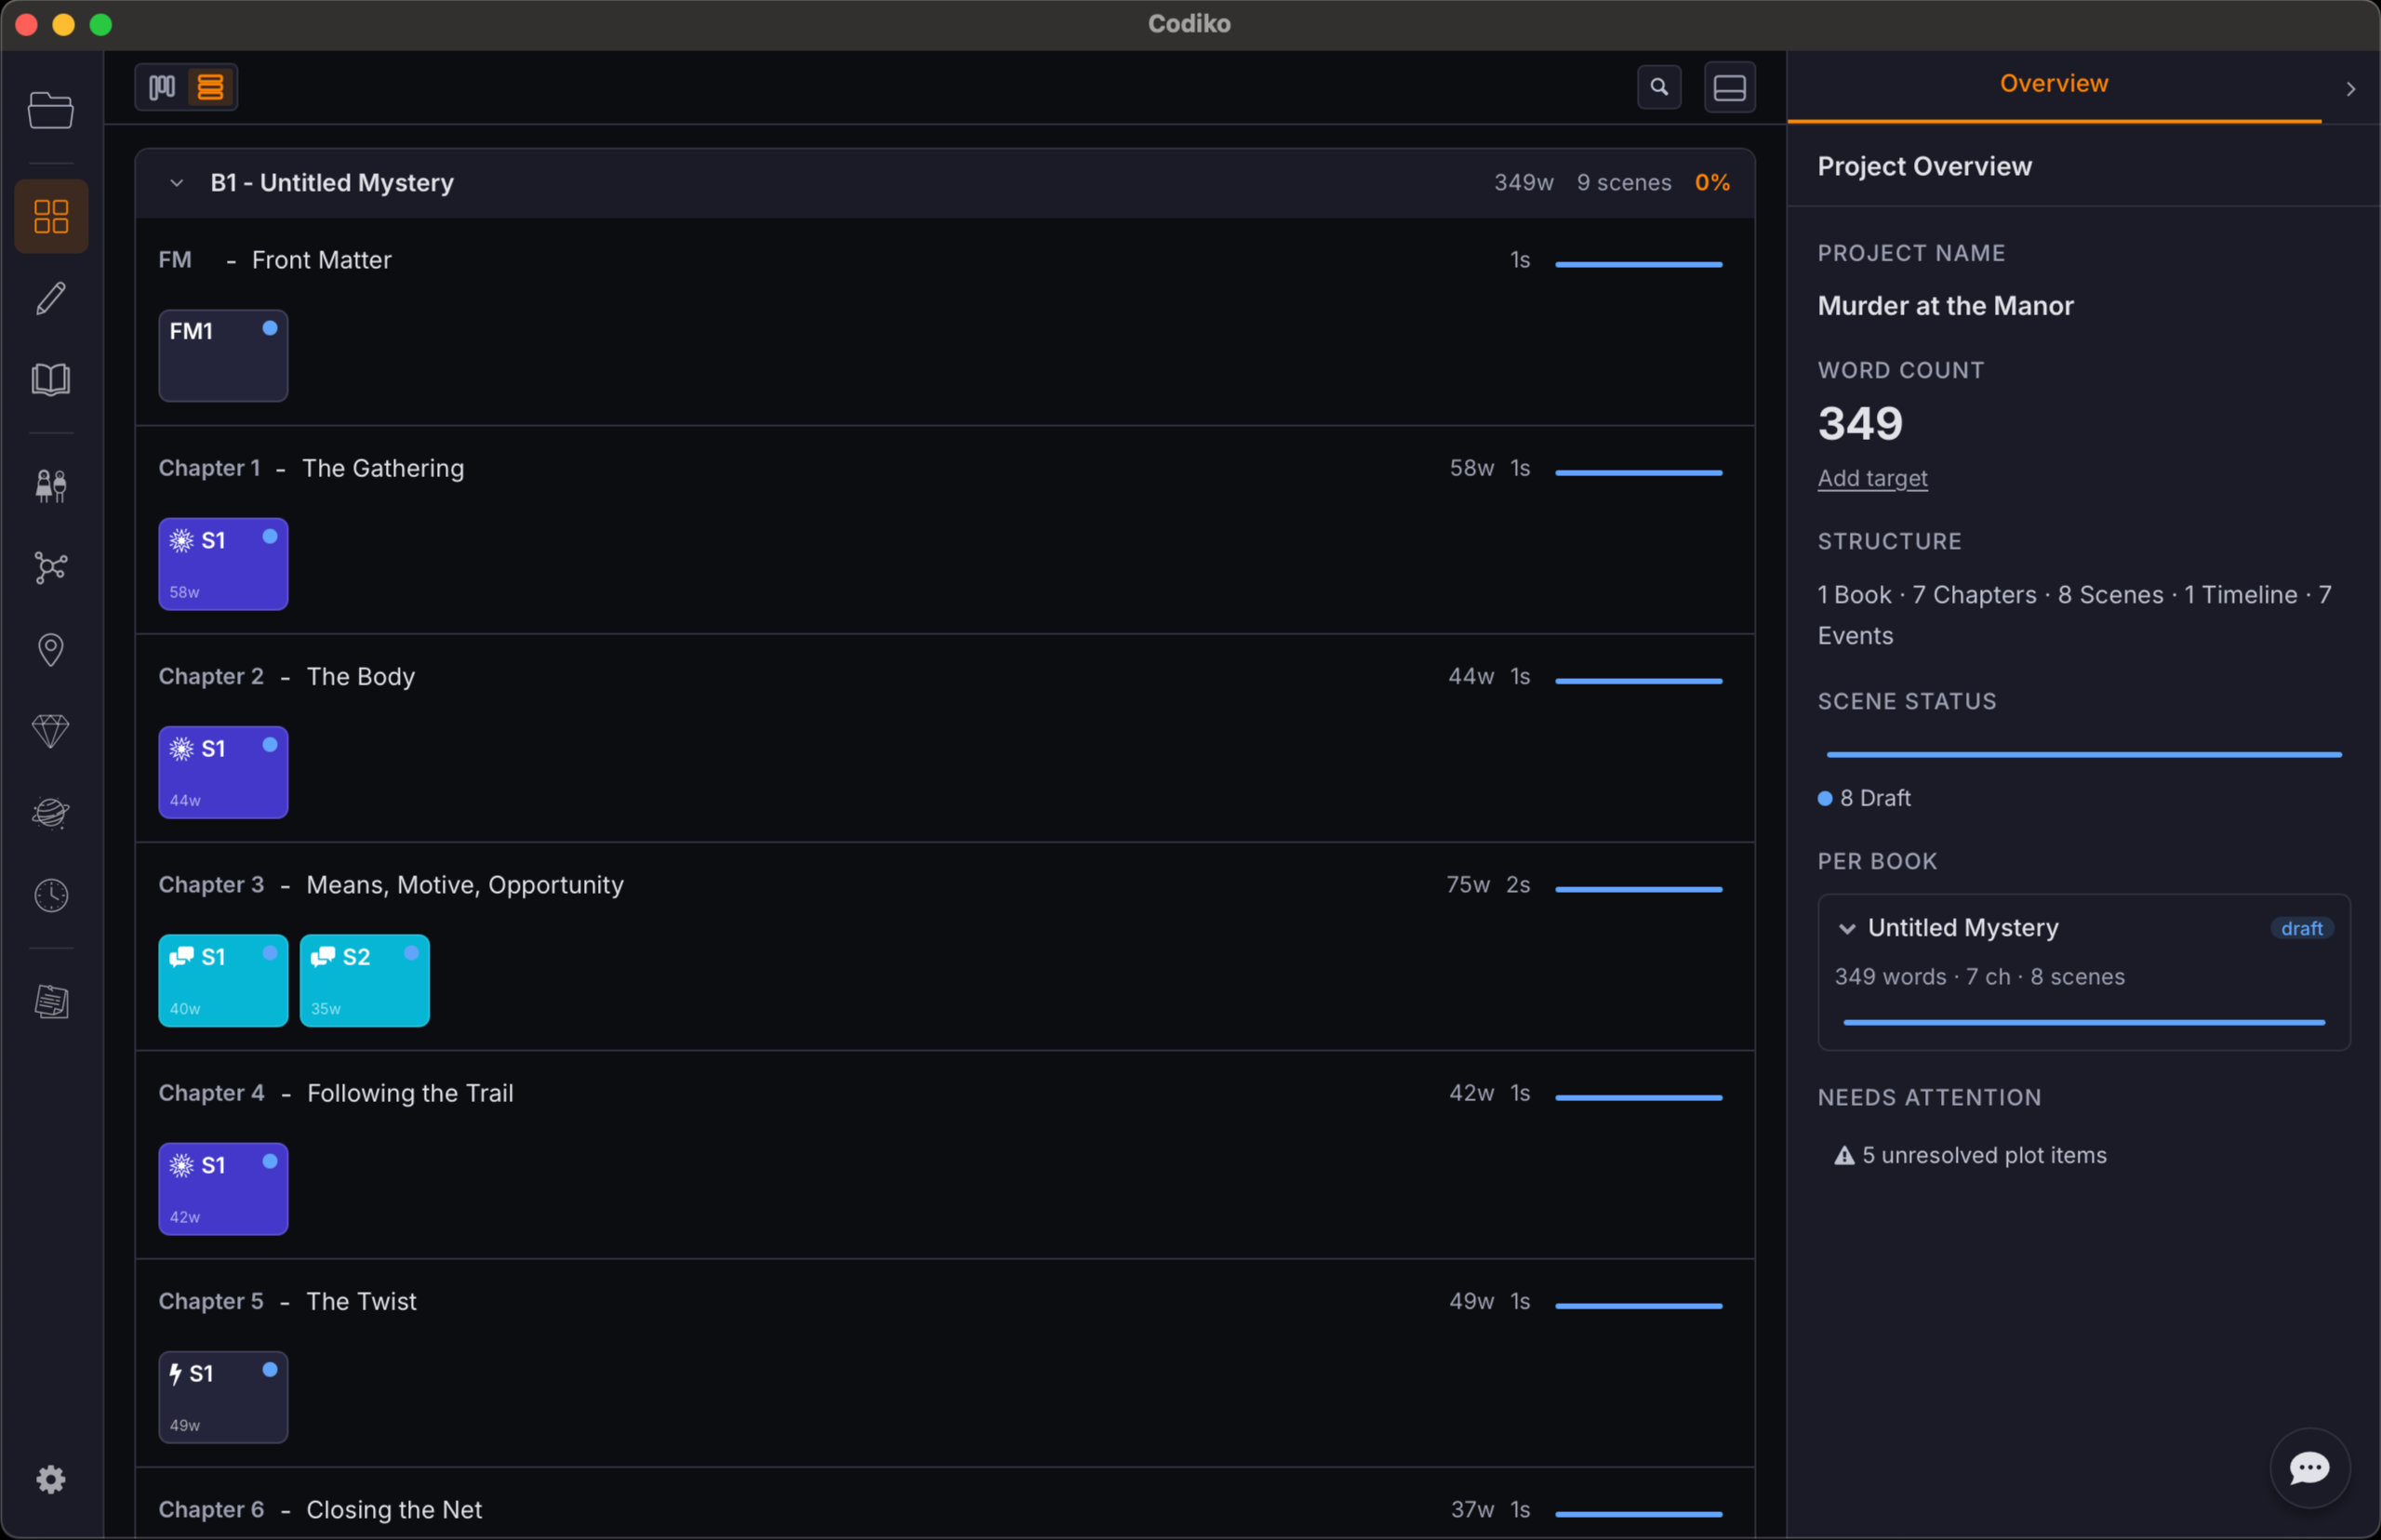Switch to board columns view
This screenshot has width=2381, height=1540.
(162, 87)
